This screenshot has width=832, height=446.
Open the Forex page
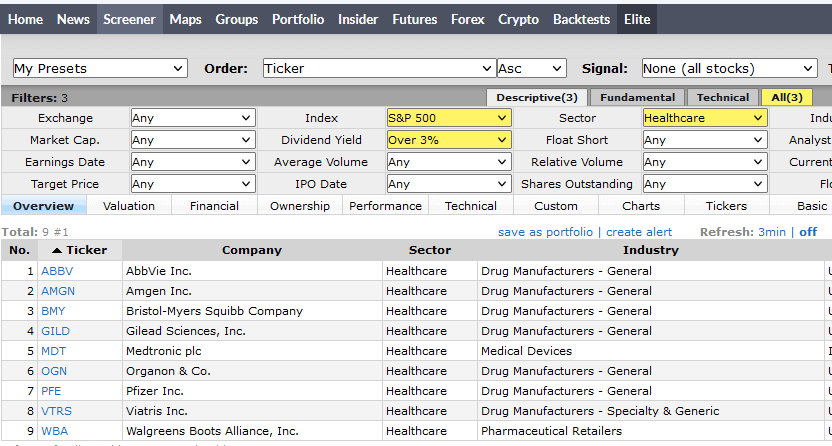(x=467, y=20)
